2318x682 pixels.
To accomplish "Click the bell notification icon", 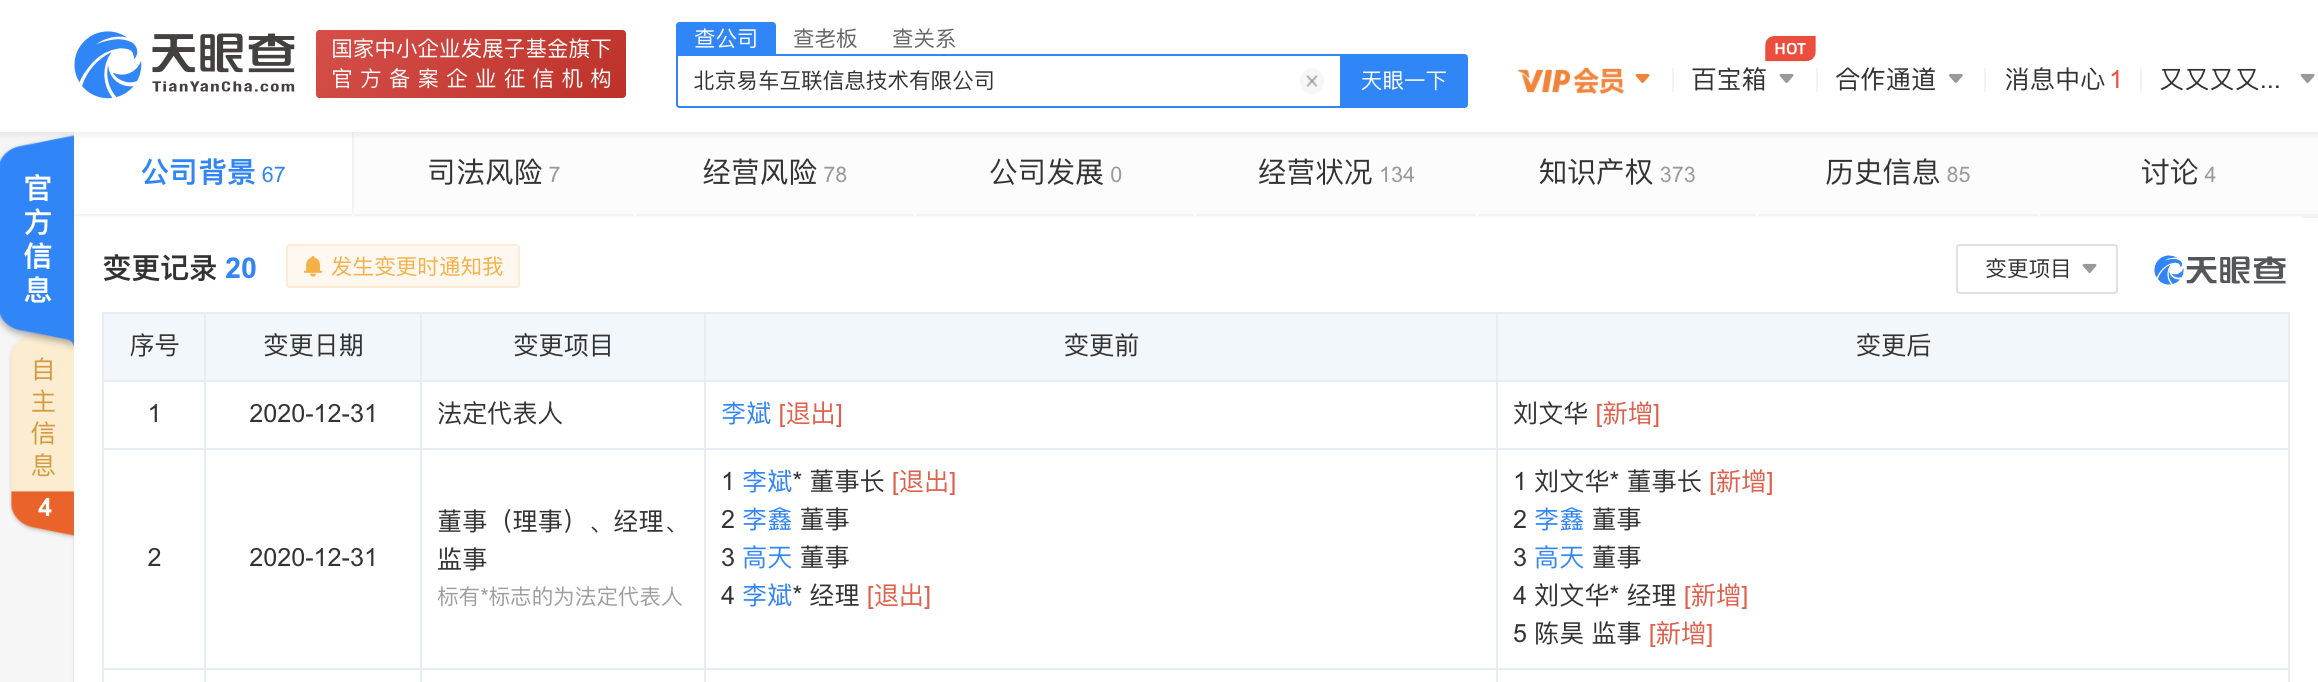I will tap(313, 267).
